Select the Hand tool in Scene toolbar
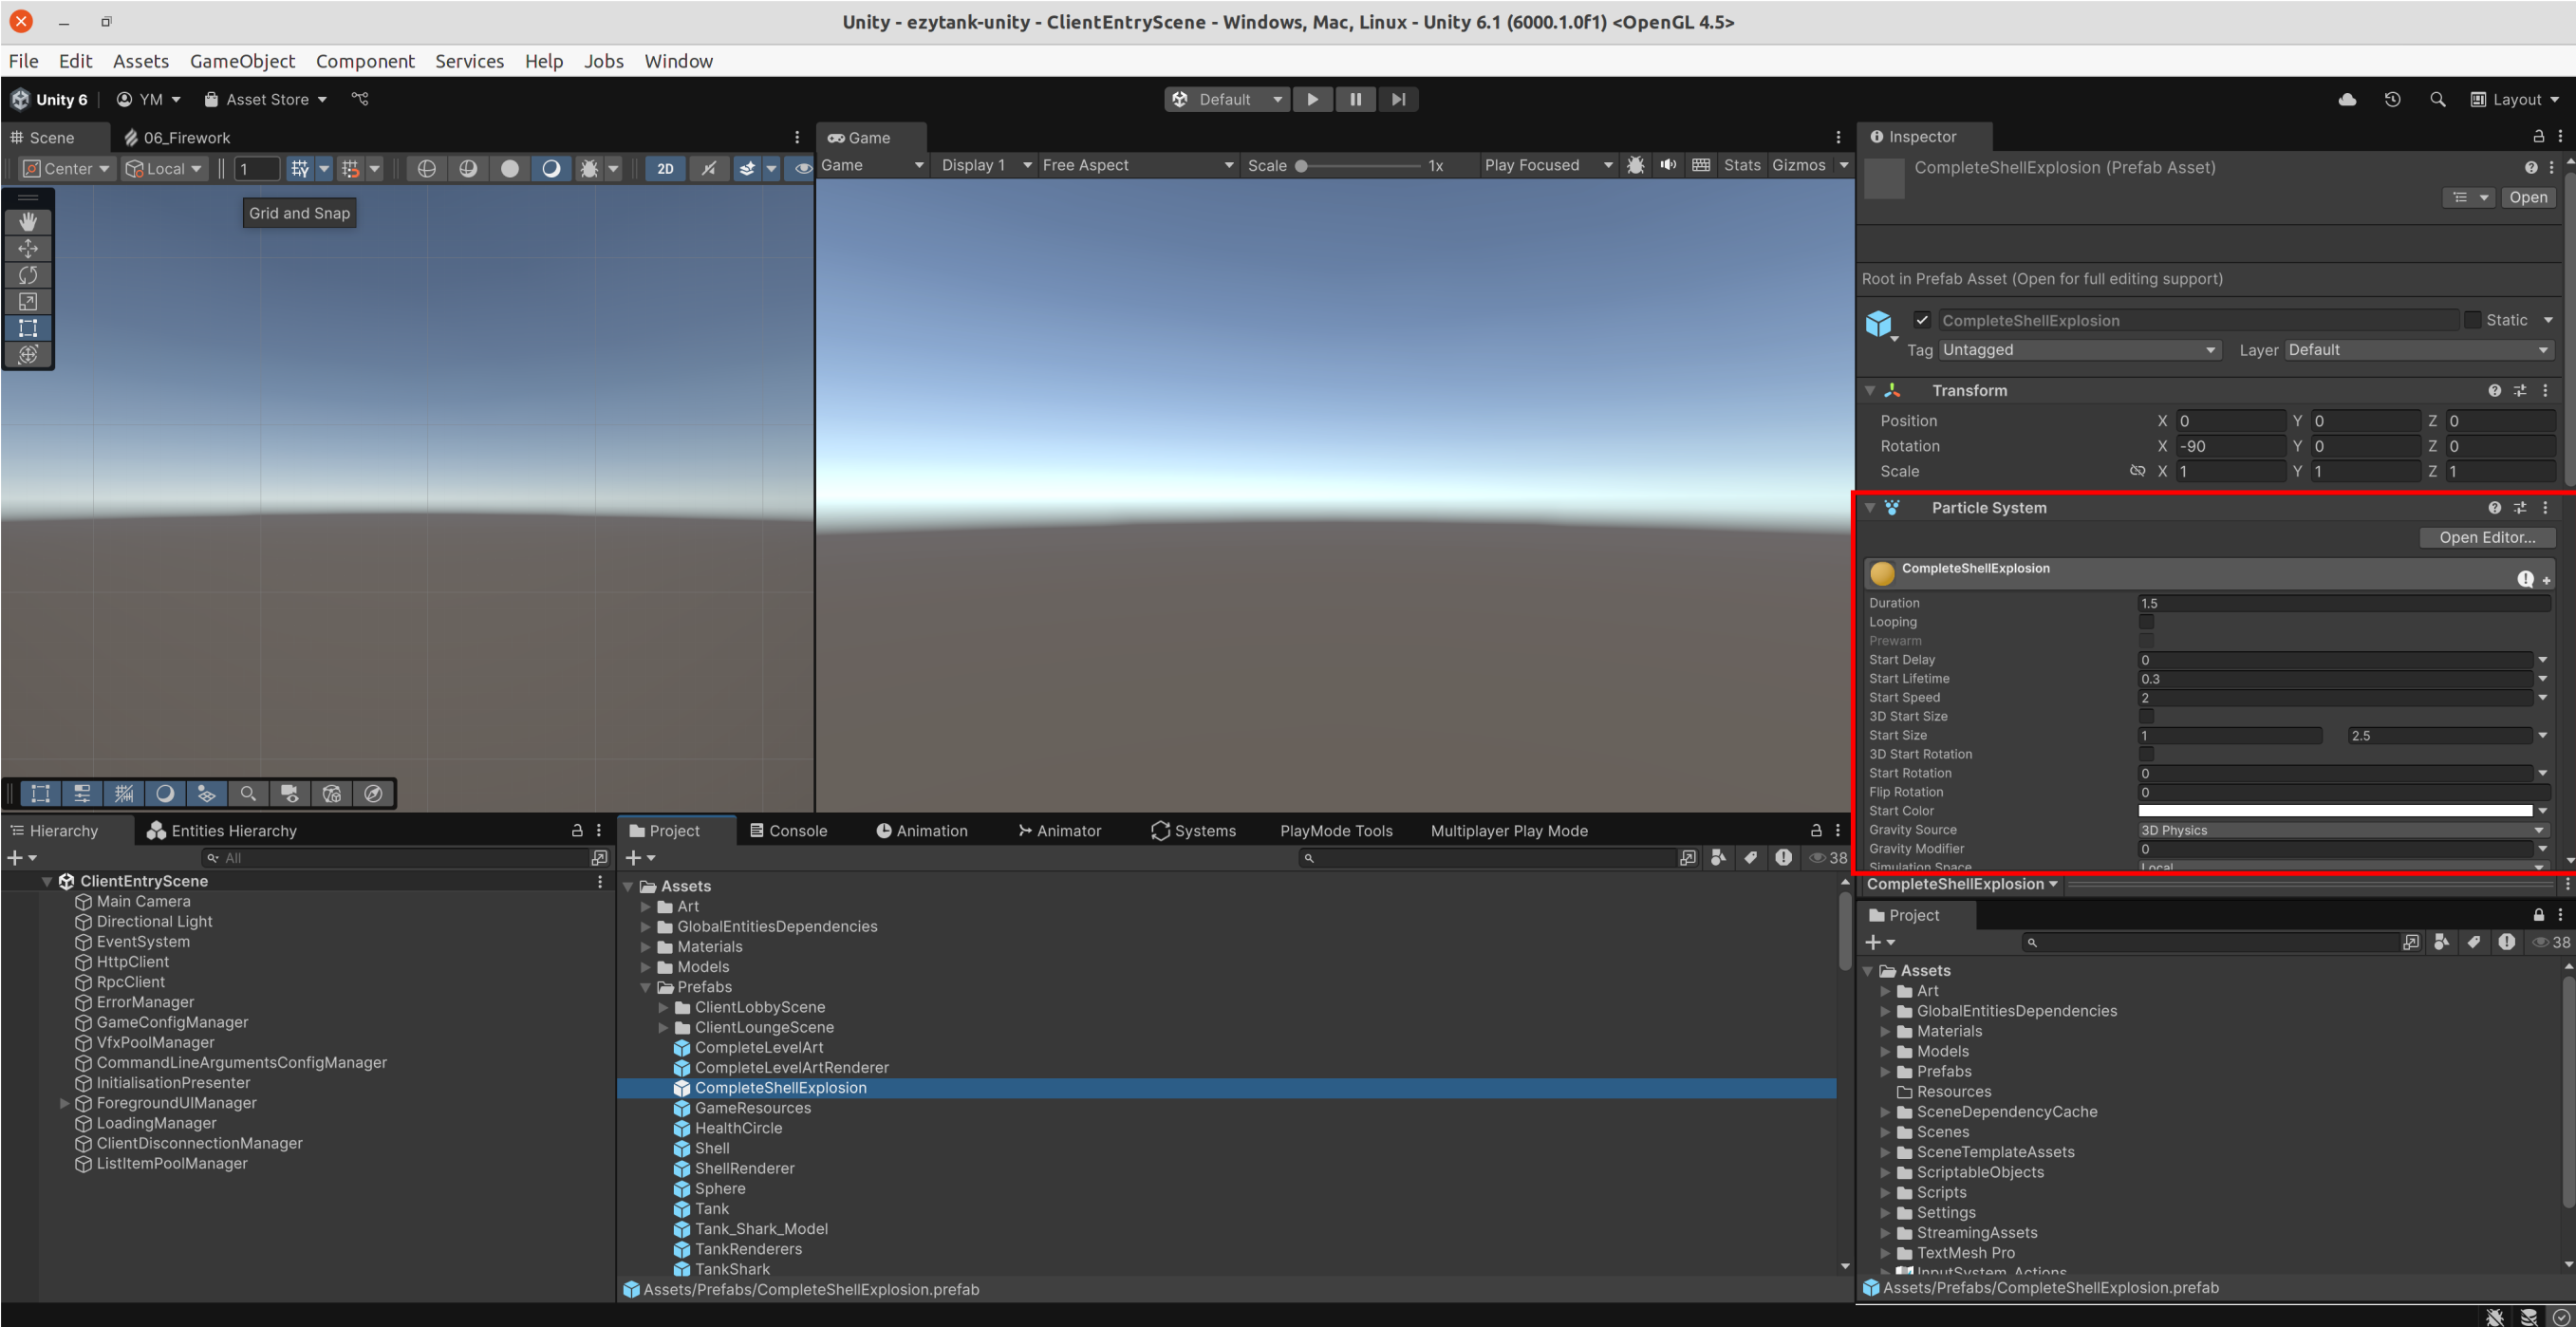2576x1327 pixels. tap(28, 221)
